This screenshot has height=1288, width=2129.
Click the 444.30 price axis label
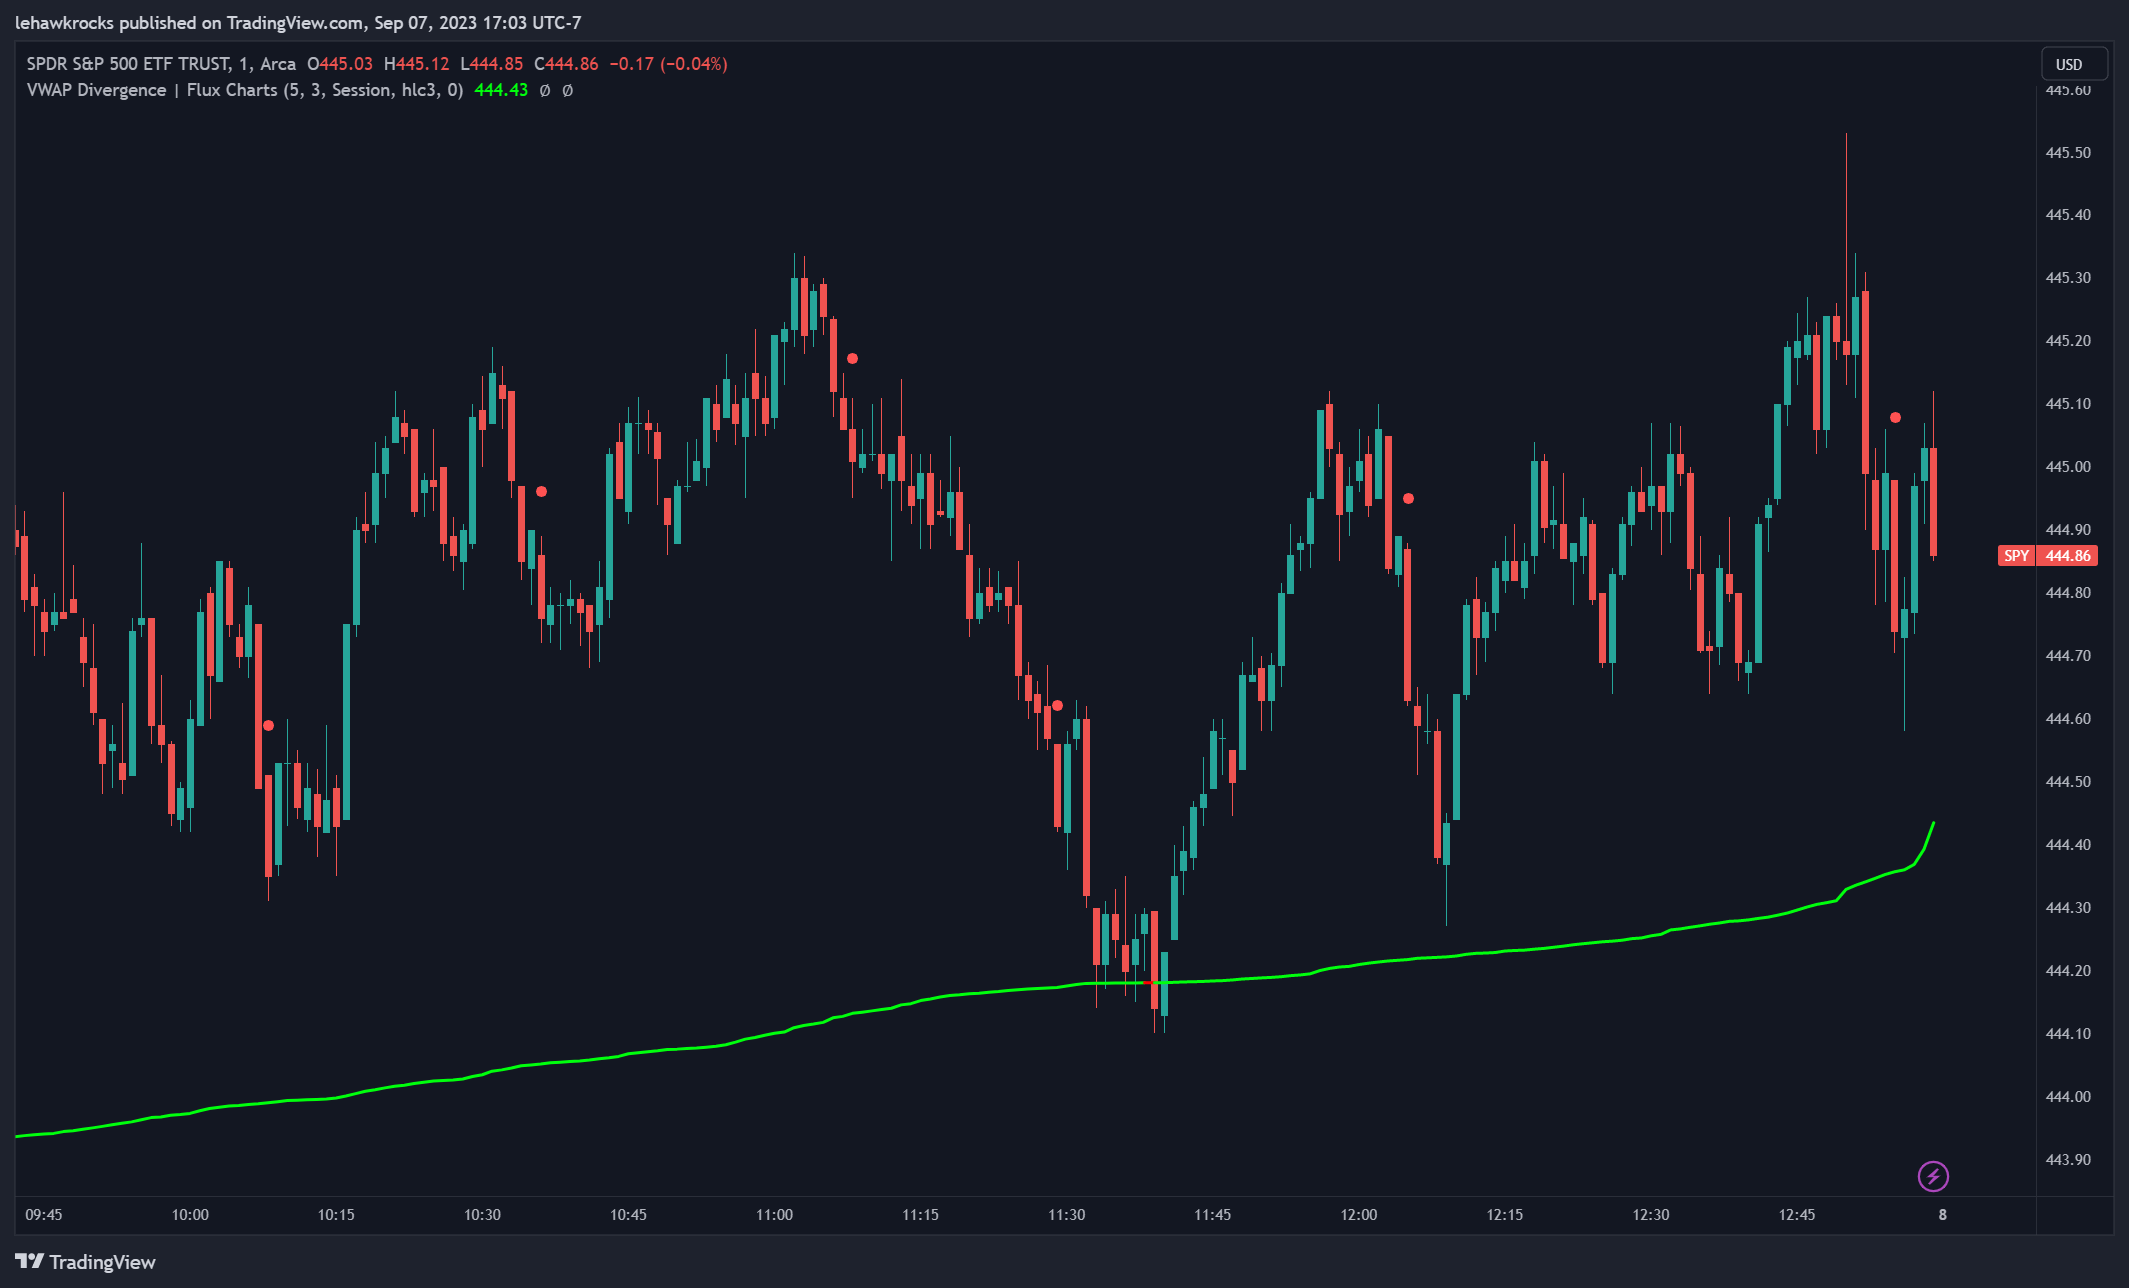[2068, 907]
